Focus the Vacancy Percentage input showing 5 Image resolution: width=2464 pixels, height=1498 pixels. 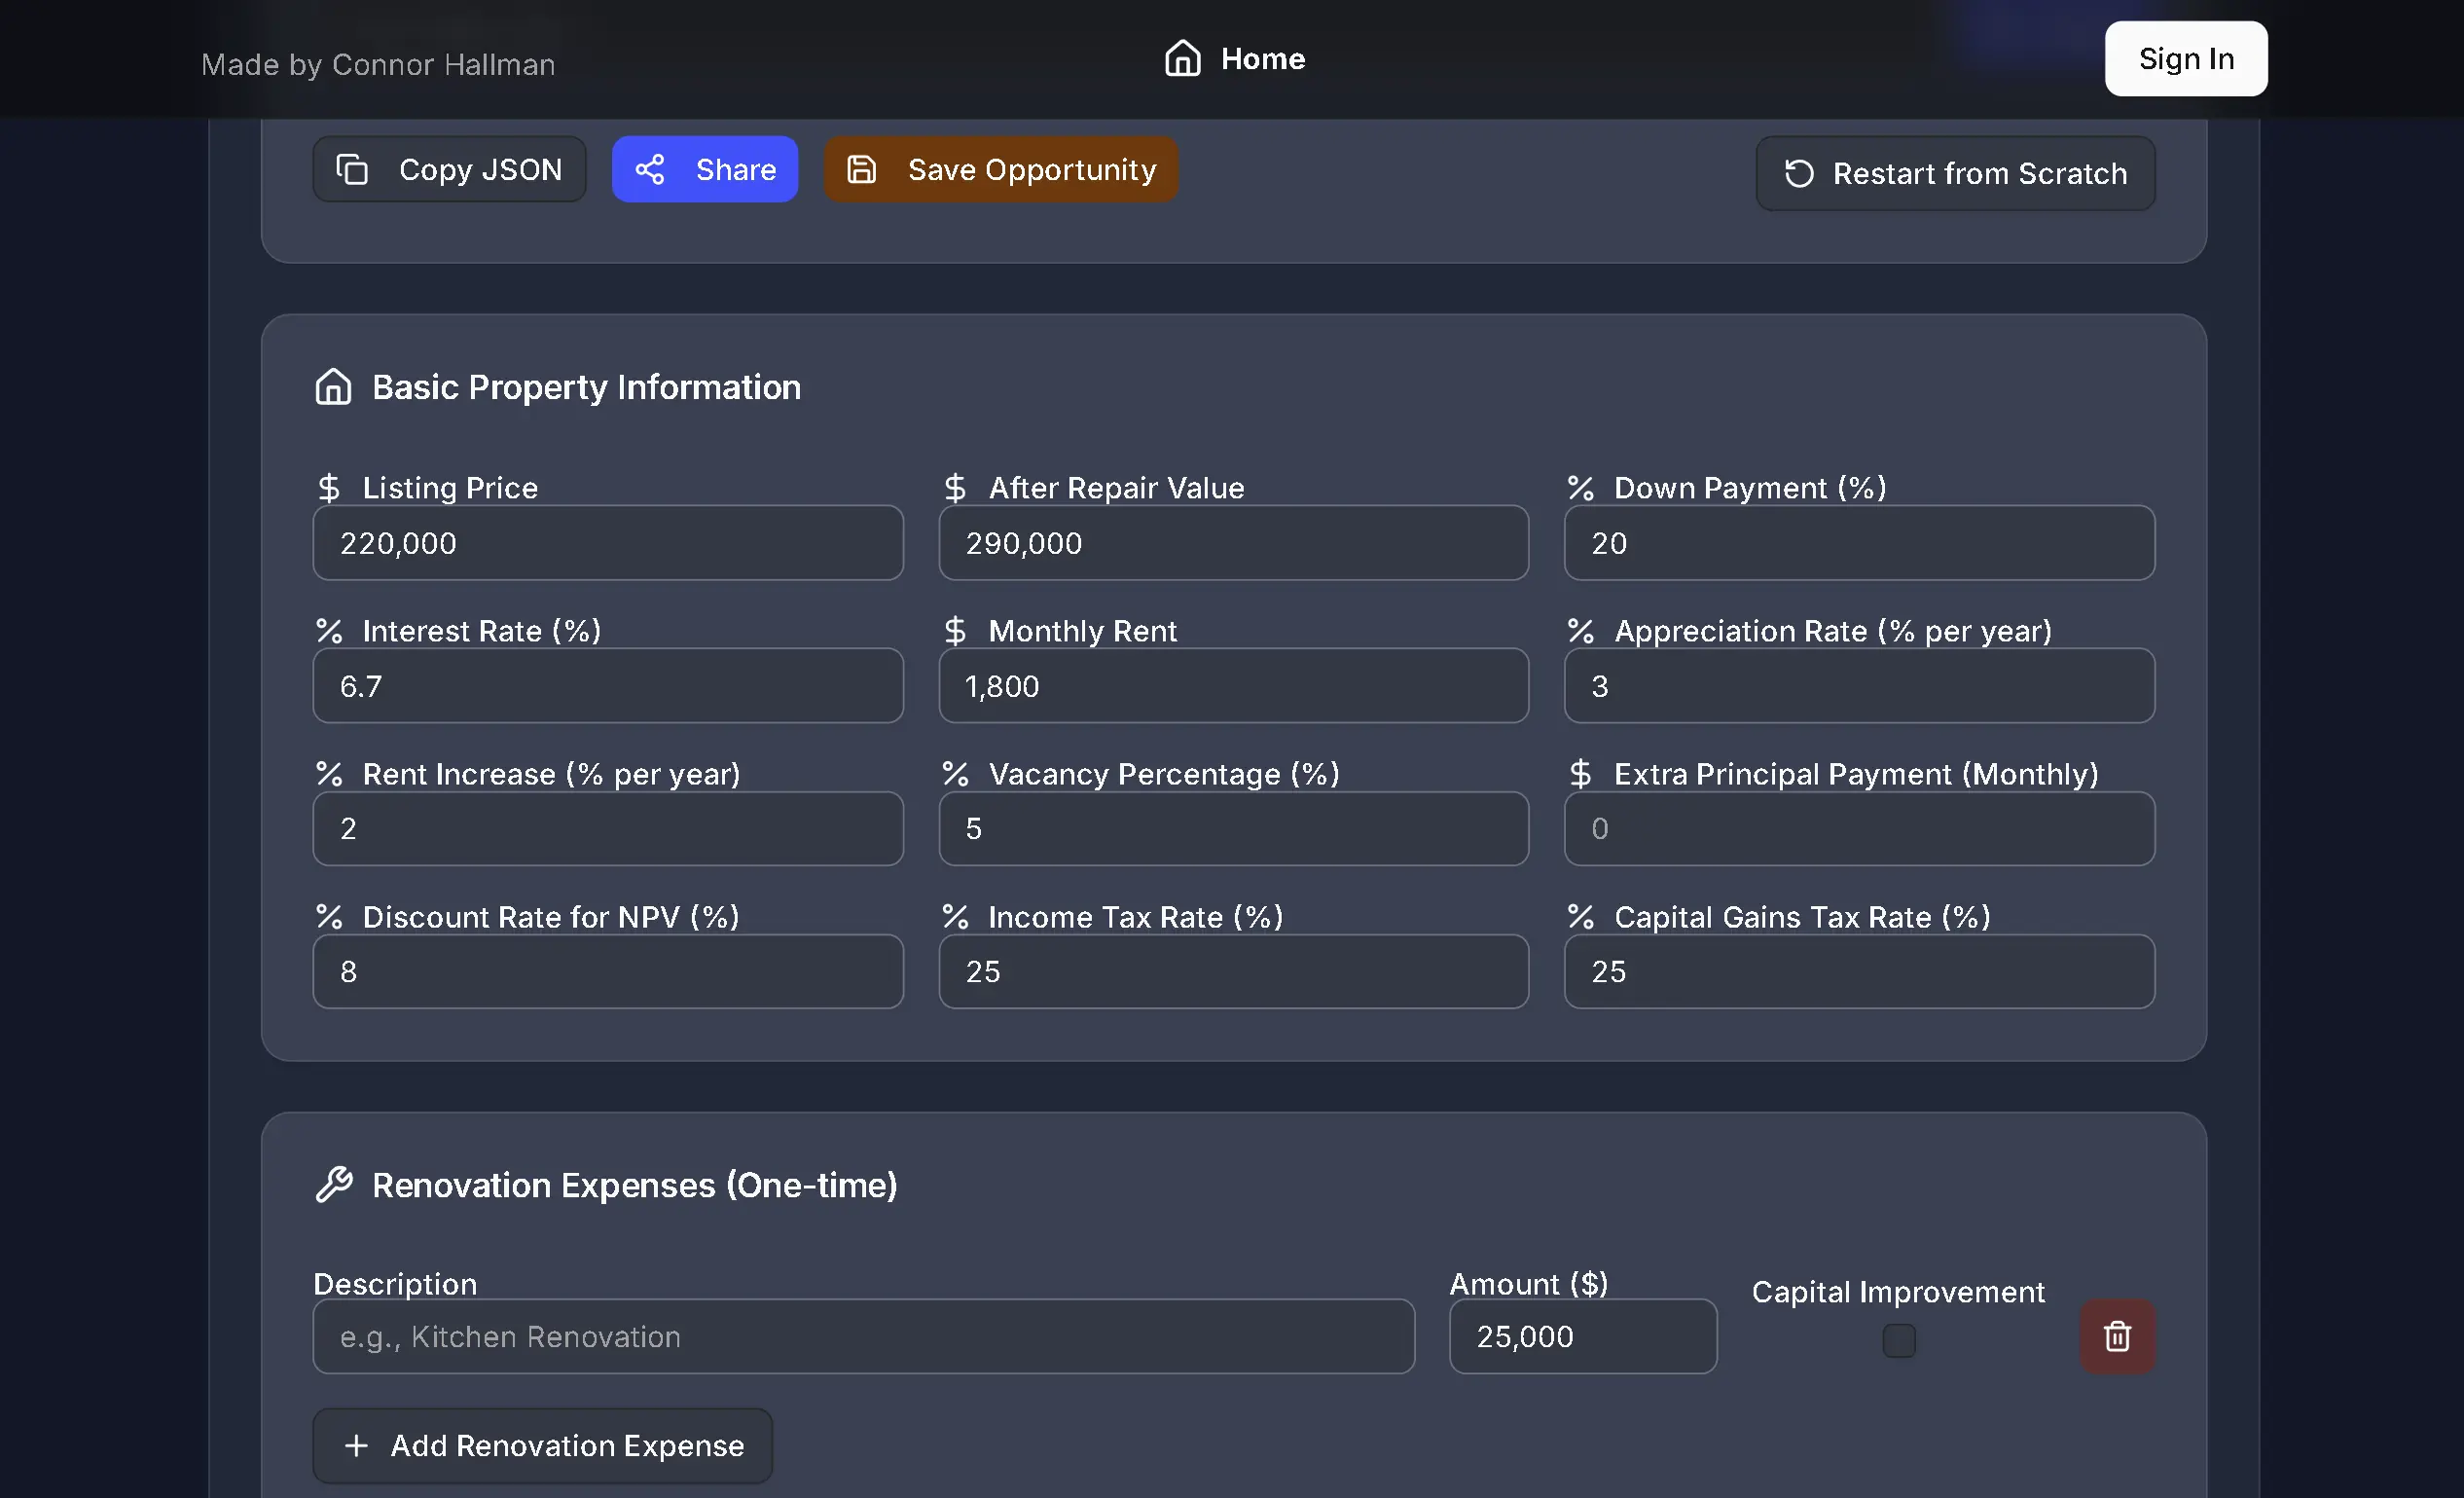pos(1233,828)
